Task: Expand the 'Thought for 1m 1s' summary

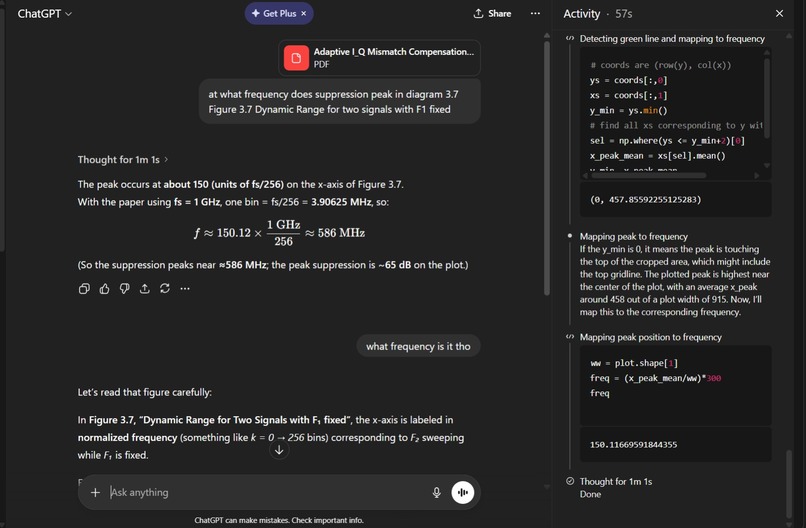Action: click(x=123, y=160)
